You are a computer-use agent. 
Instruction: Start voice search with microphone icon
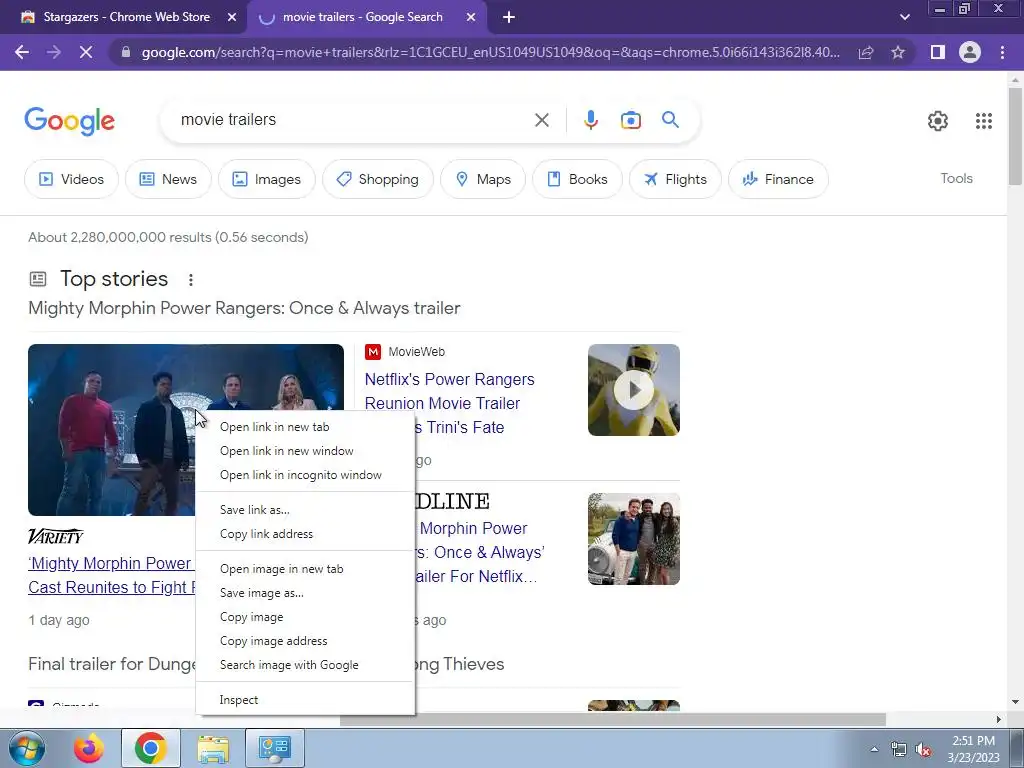click(x=591, y=120)
